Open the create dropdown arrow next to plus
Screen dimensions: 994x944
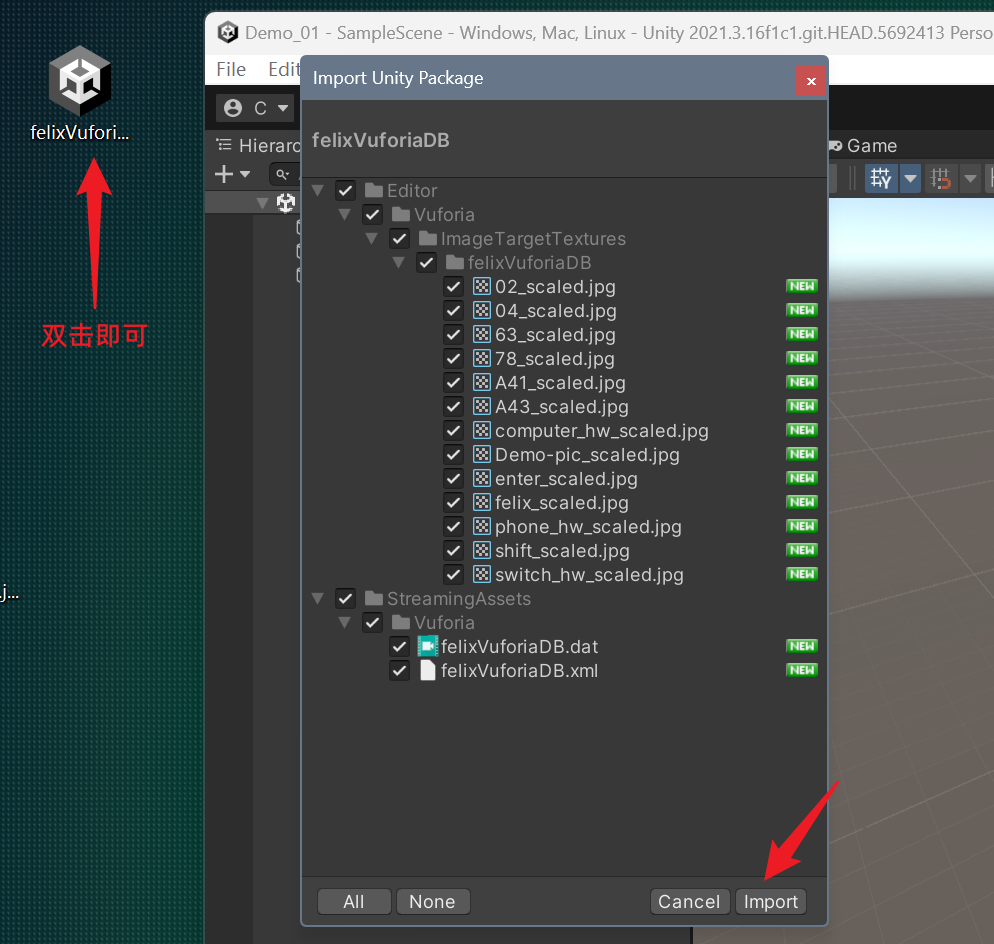[x=245, y=174]
